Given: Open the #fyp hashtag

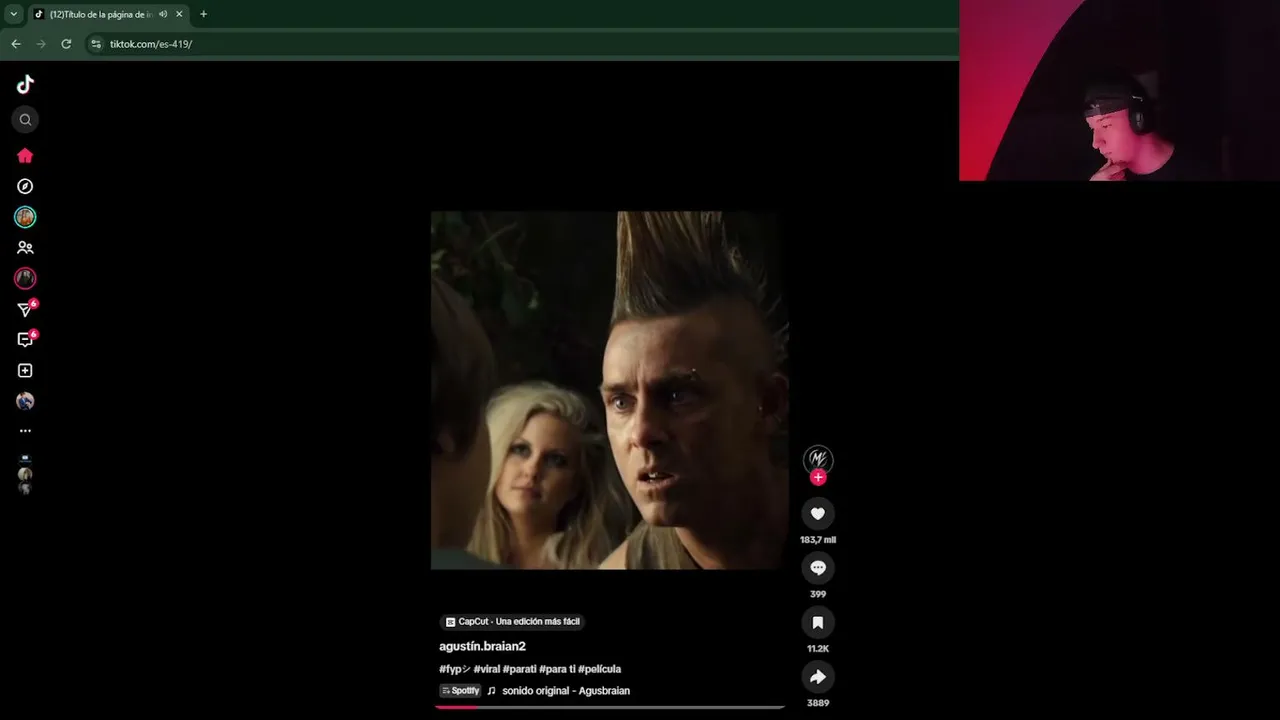Looking at the screenshot, I should [455, 669].
